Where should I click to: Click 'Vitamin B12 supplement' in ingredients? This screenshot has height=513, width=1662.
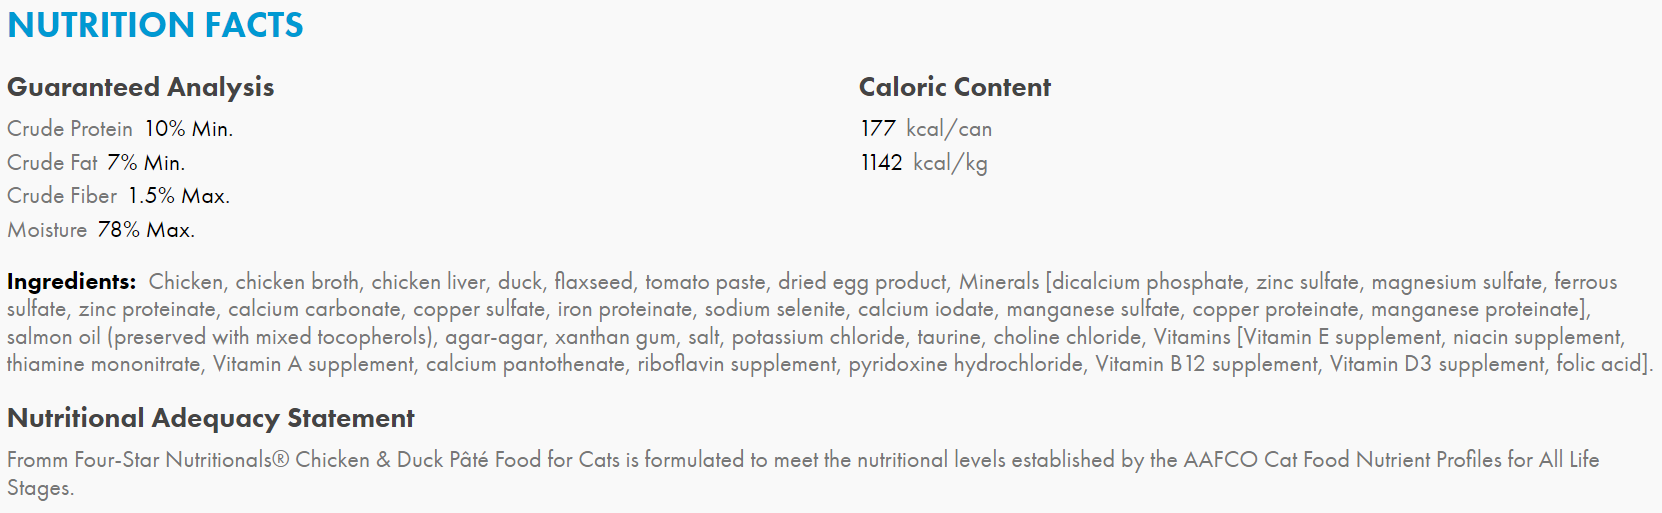[1207, 364]
